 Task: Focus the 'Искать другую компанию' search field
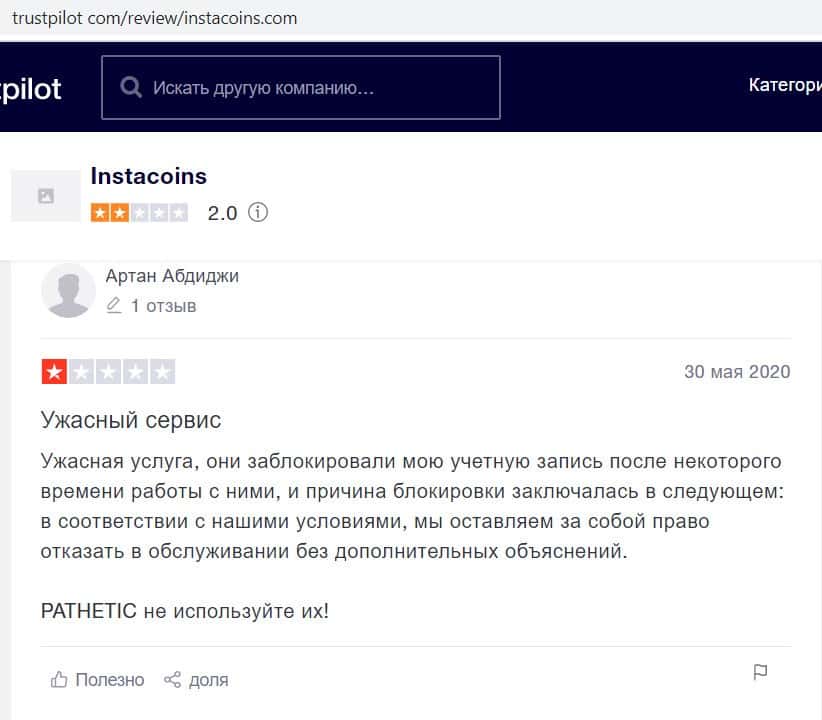[301, 88]
